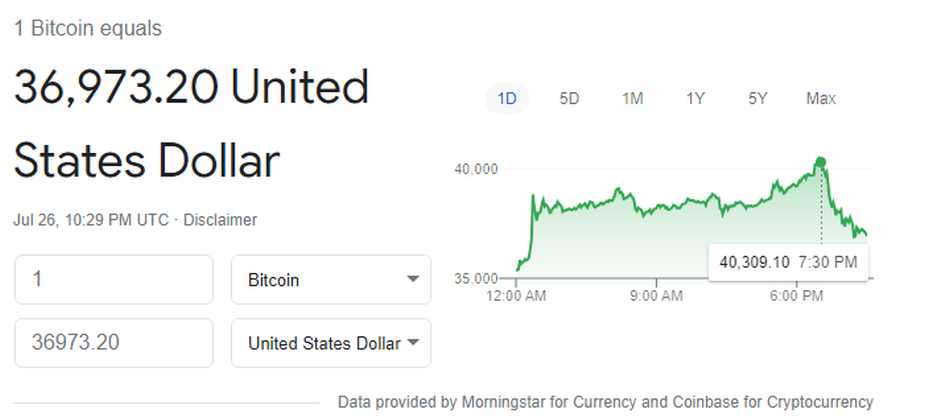Viewport: 925px width, 418px height.
Task: Open the Disclaimer link
Action: tap(220, 220)
